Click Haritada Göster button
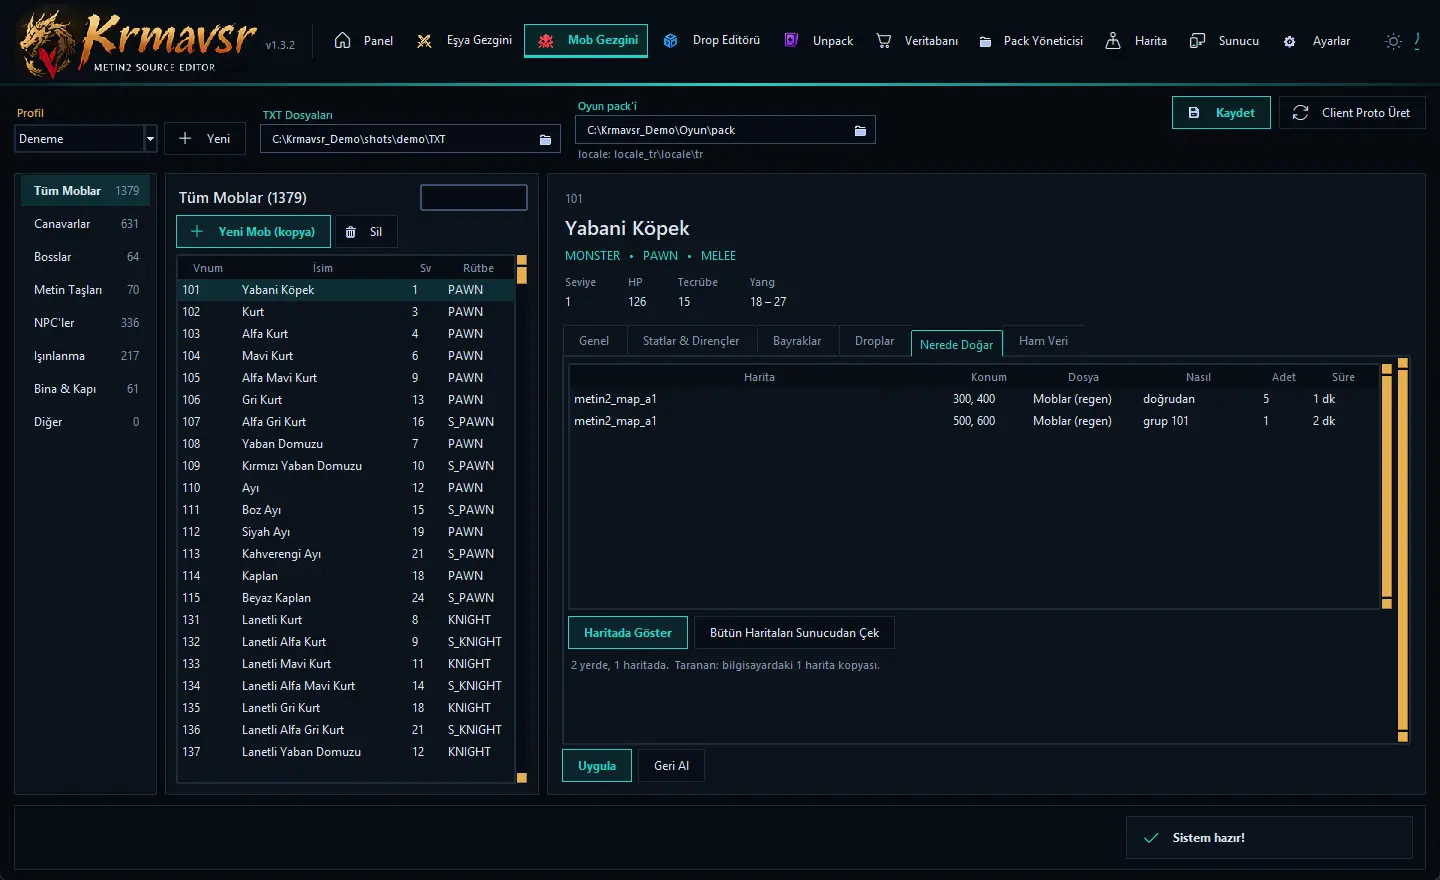Image resolution: width=1440 pixels, height=880 pixels. pyautogui.click(x=628, y=633)
